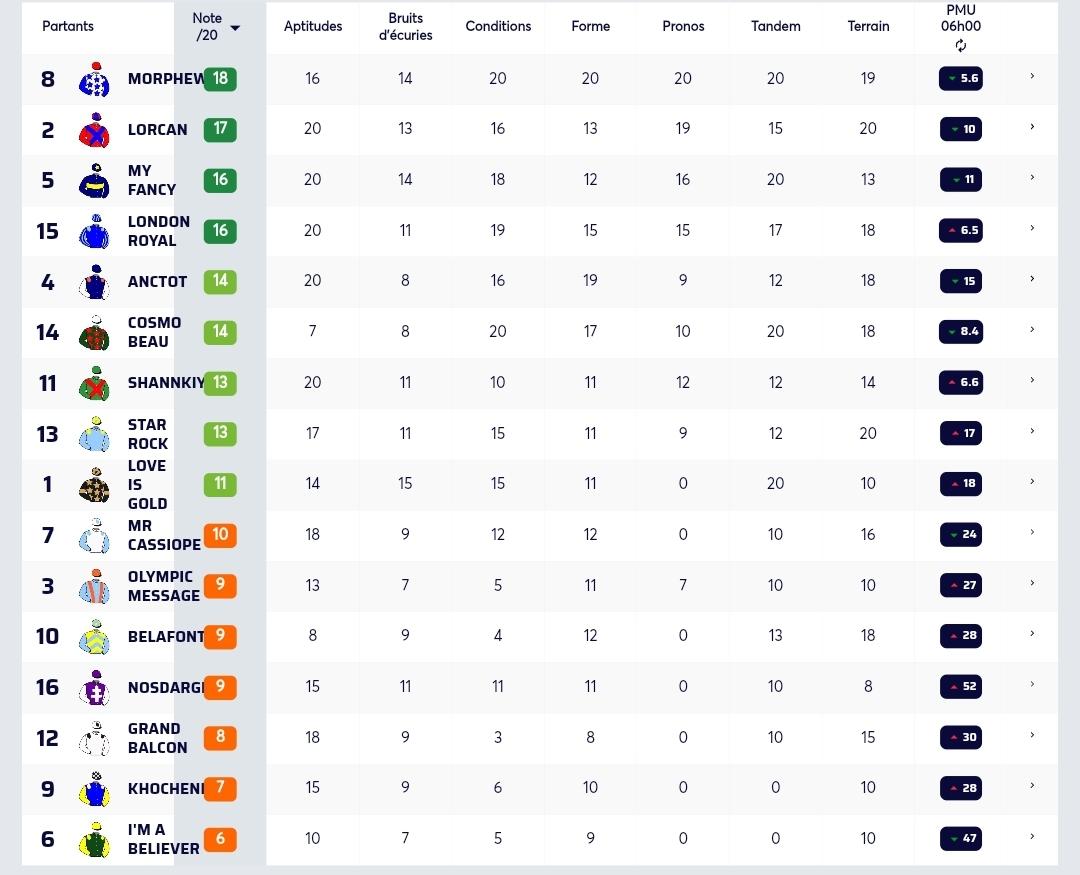
Task: Sort by the Forme column header
Action: (x=590, y=26)
